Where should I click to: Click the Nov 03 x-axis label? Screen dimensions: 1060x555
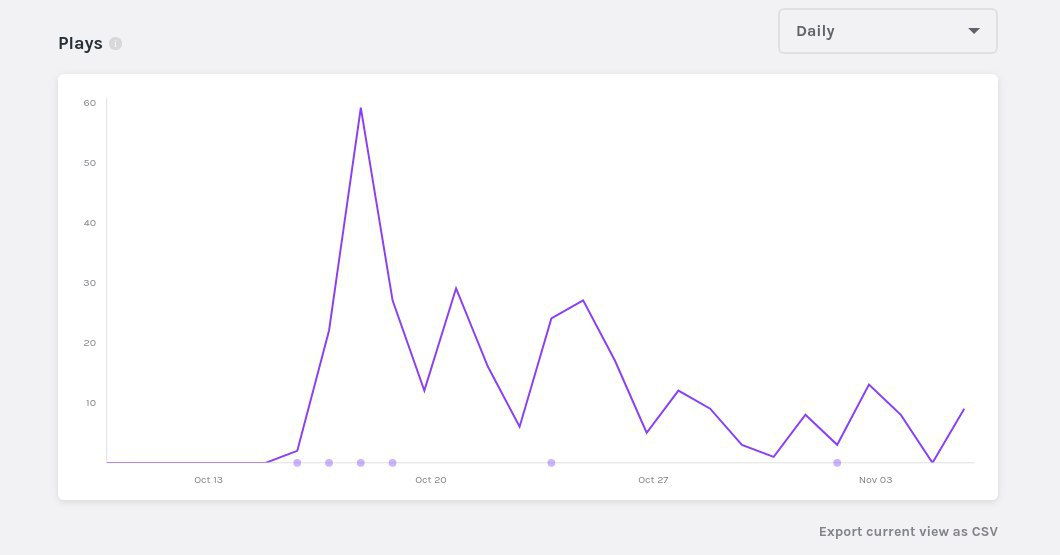pyautogui.click(x=875, y=480)
